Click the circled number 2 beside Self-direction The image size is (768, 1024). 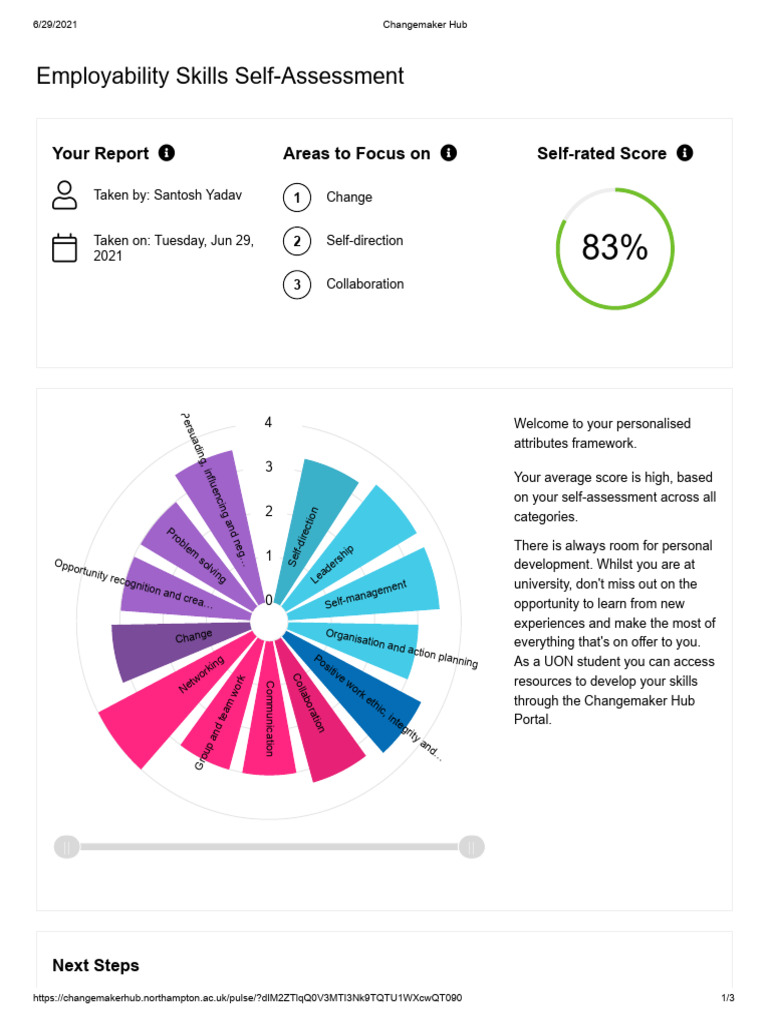click(297, 241)
